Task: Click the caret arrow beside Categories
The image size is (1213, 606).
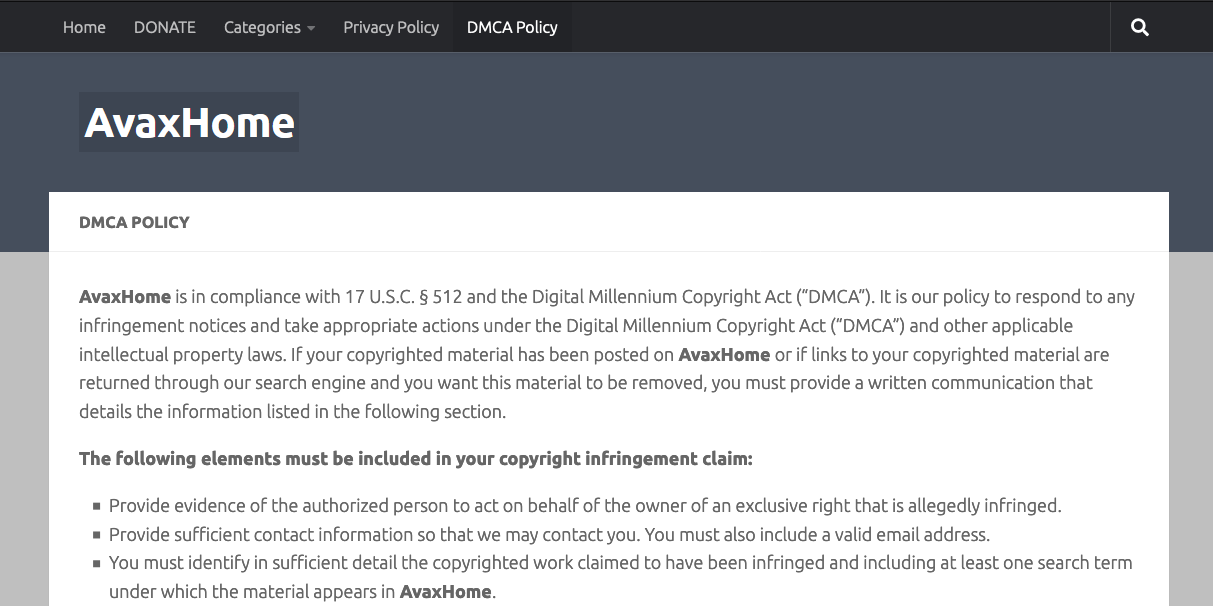Action: coord(311,28)
